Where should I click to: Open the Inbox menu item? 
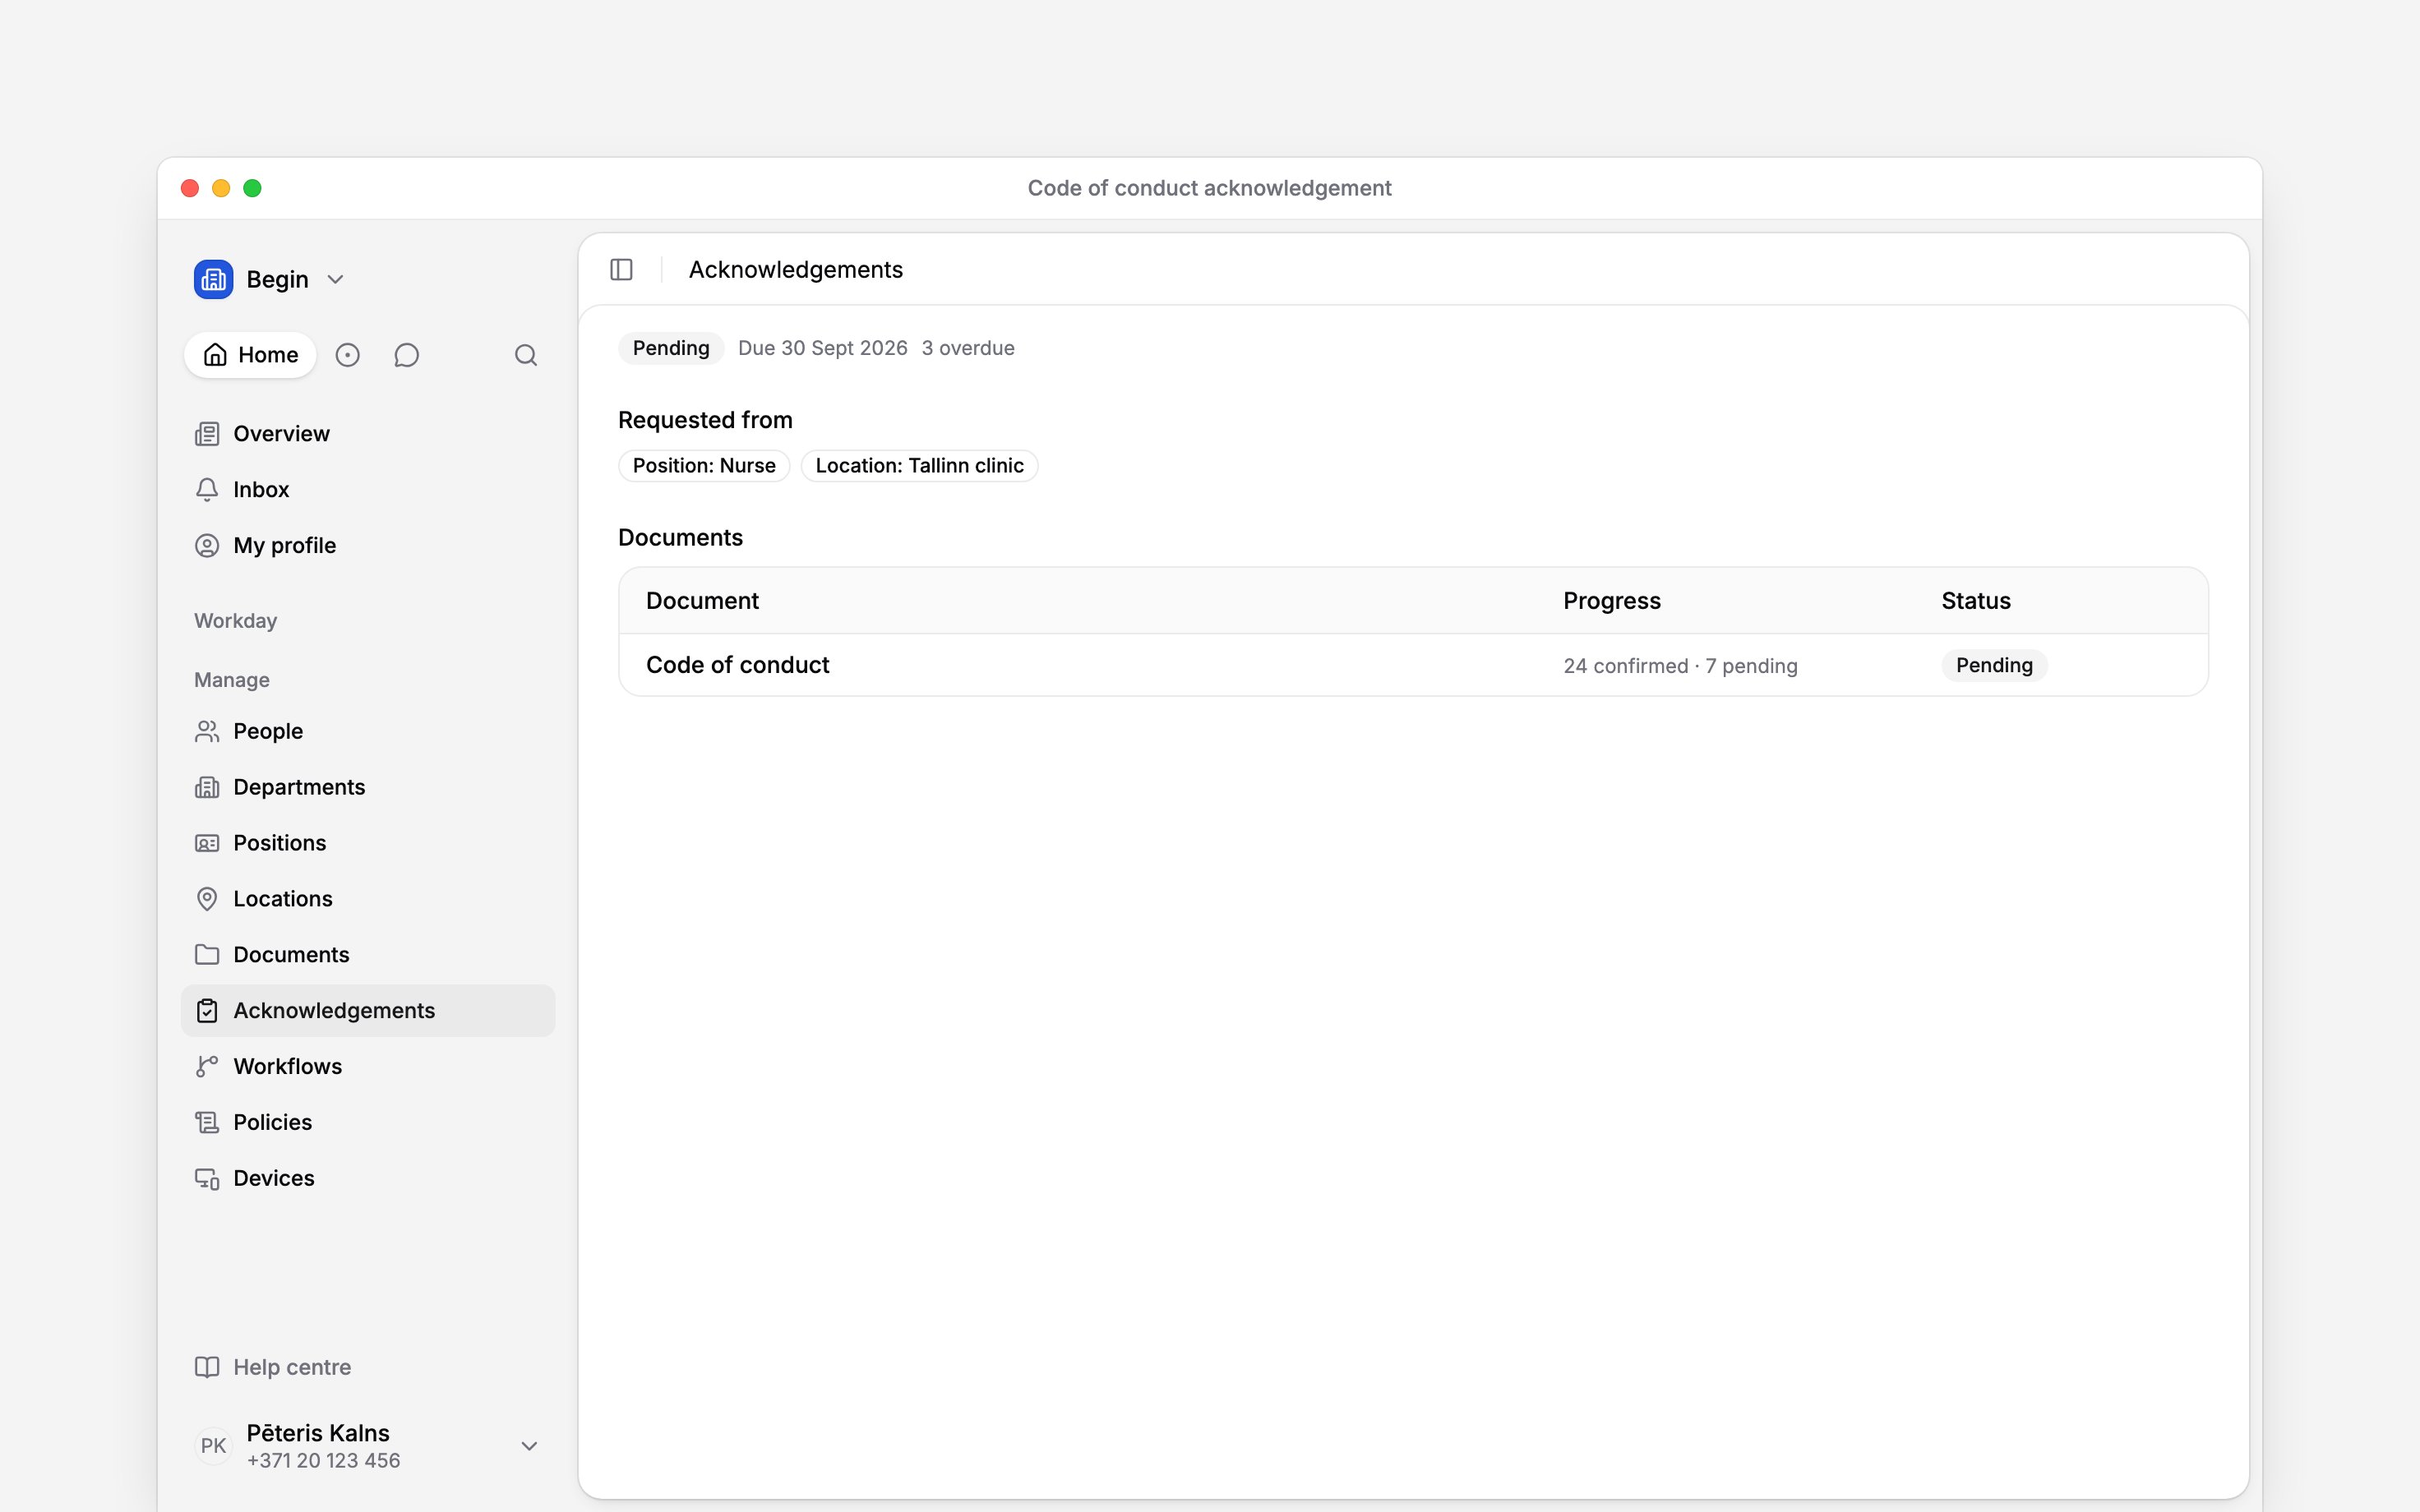click(368, 490)
